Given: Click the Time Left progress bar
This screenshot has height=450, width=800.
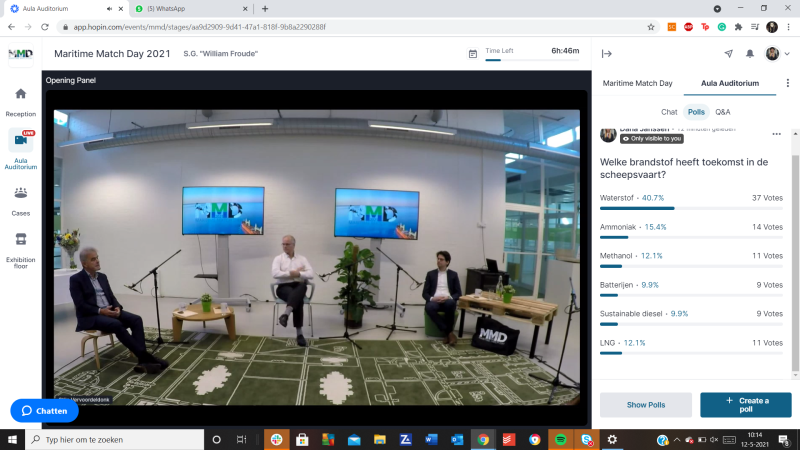Looking at the screenshot, I should (532, 60).
